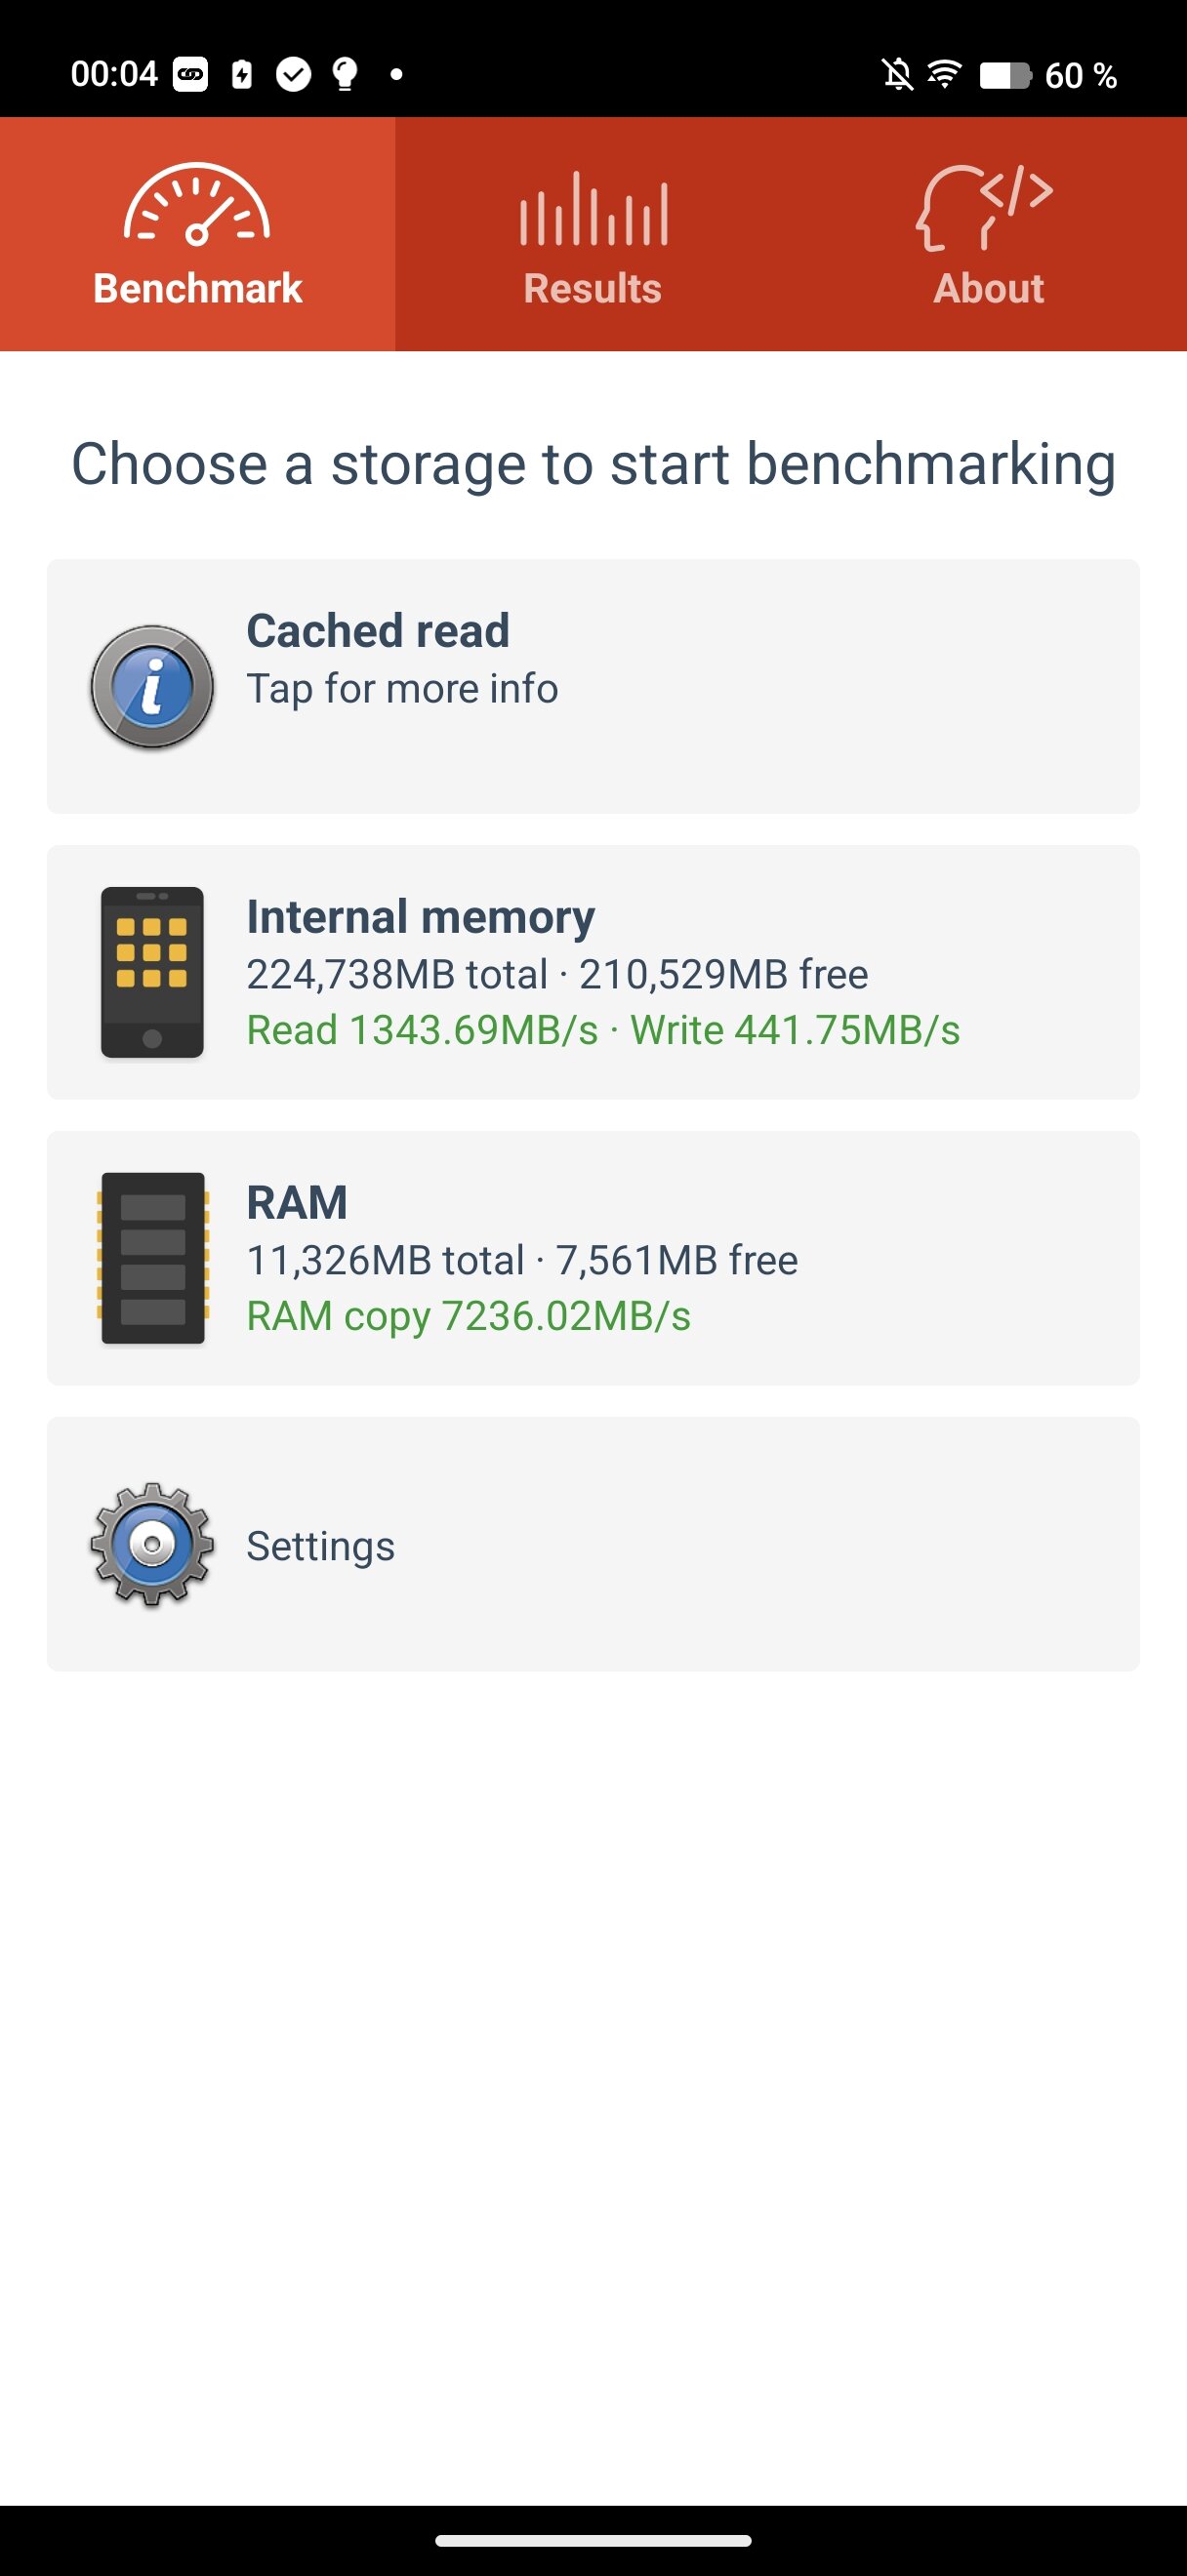Tap the Internal memory phone icon
This screenshot has height=2576, width=1187.
click(152, 972)
